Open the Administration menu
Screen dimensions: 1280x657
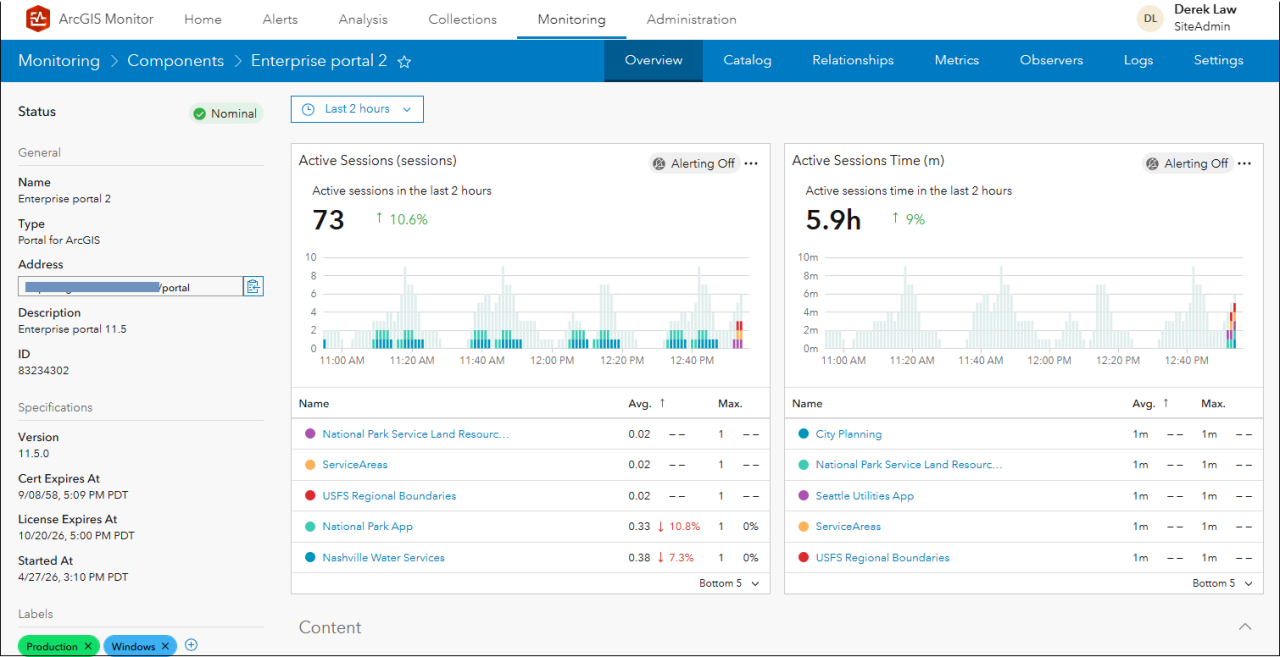pyautogui.click(x=692, y=19)
